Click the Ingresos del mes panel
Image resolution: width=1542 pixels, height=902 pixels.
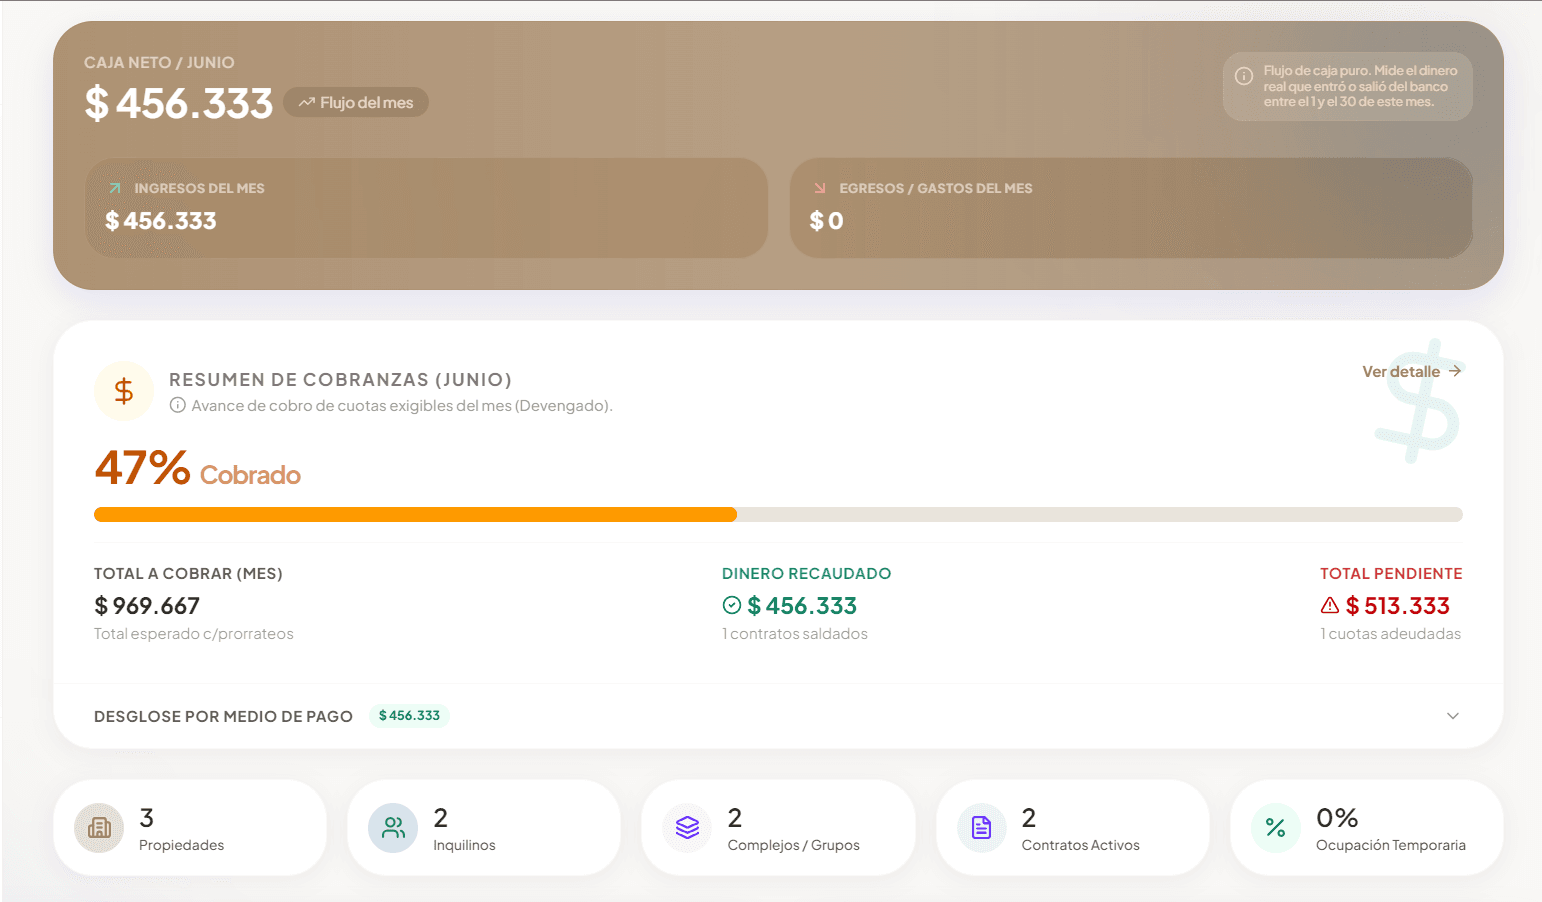(x=426, y=208)
